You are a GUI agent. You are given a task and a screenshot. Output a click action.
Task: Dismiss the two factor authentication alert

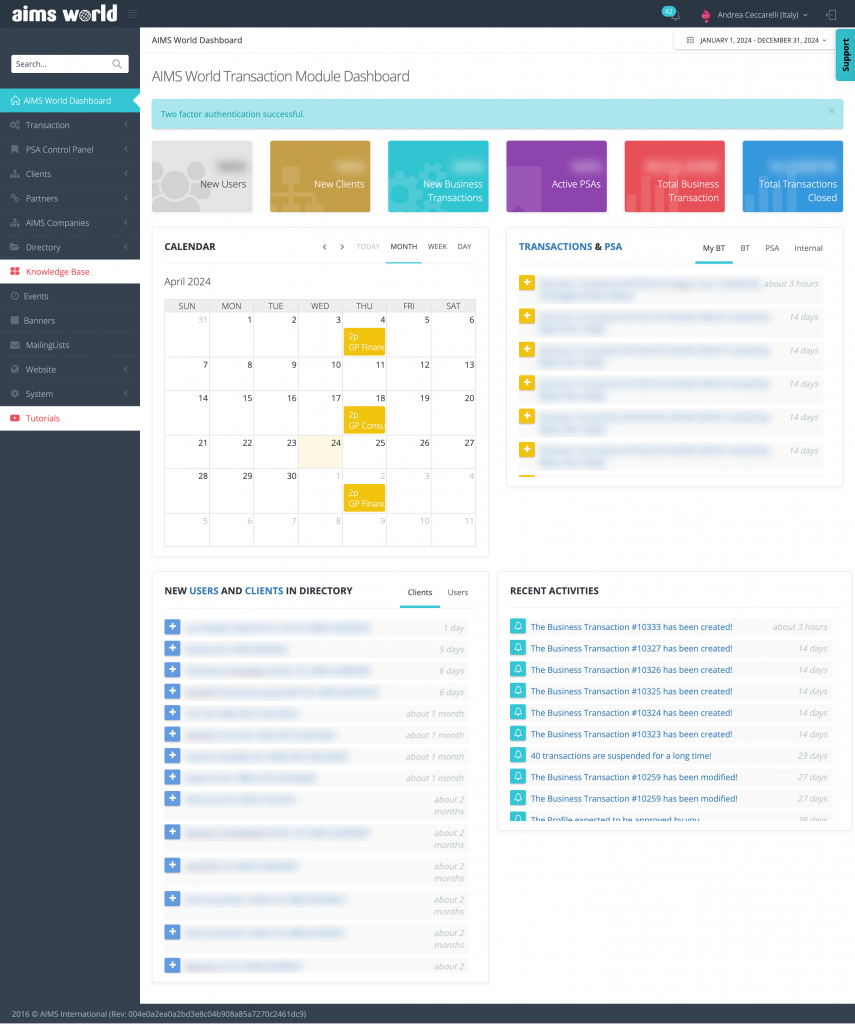tap(831, 111)
